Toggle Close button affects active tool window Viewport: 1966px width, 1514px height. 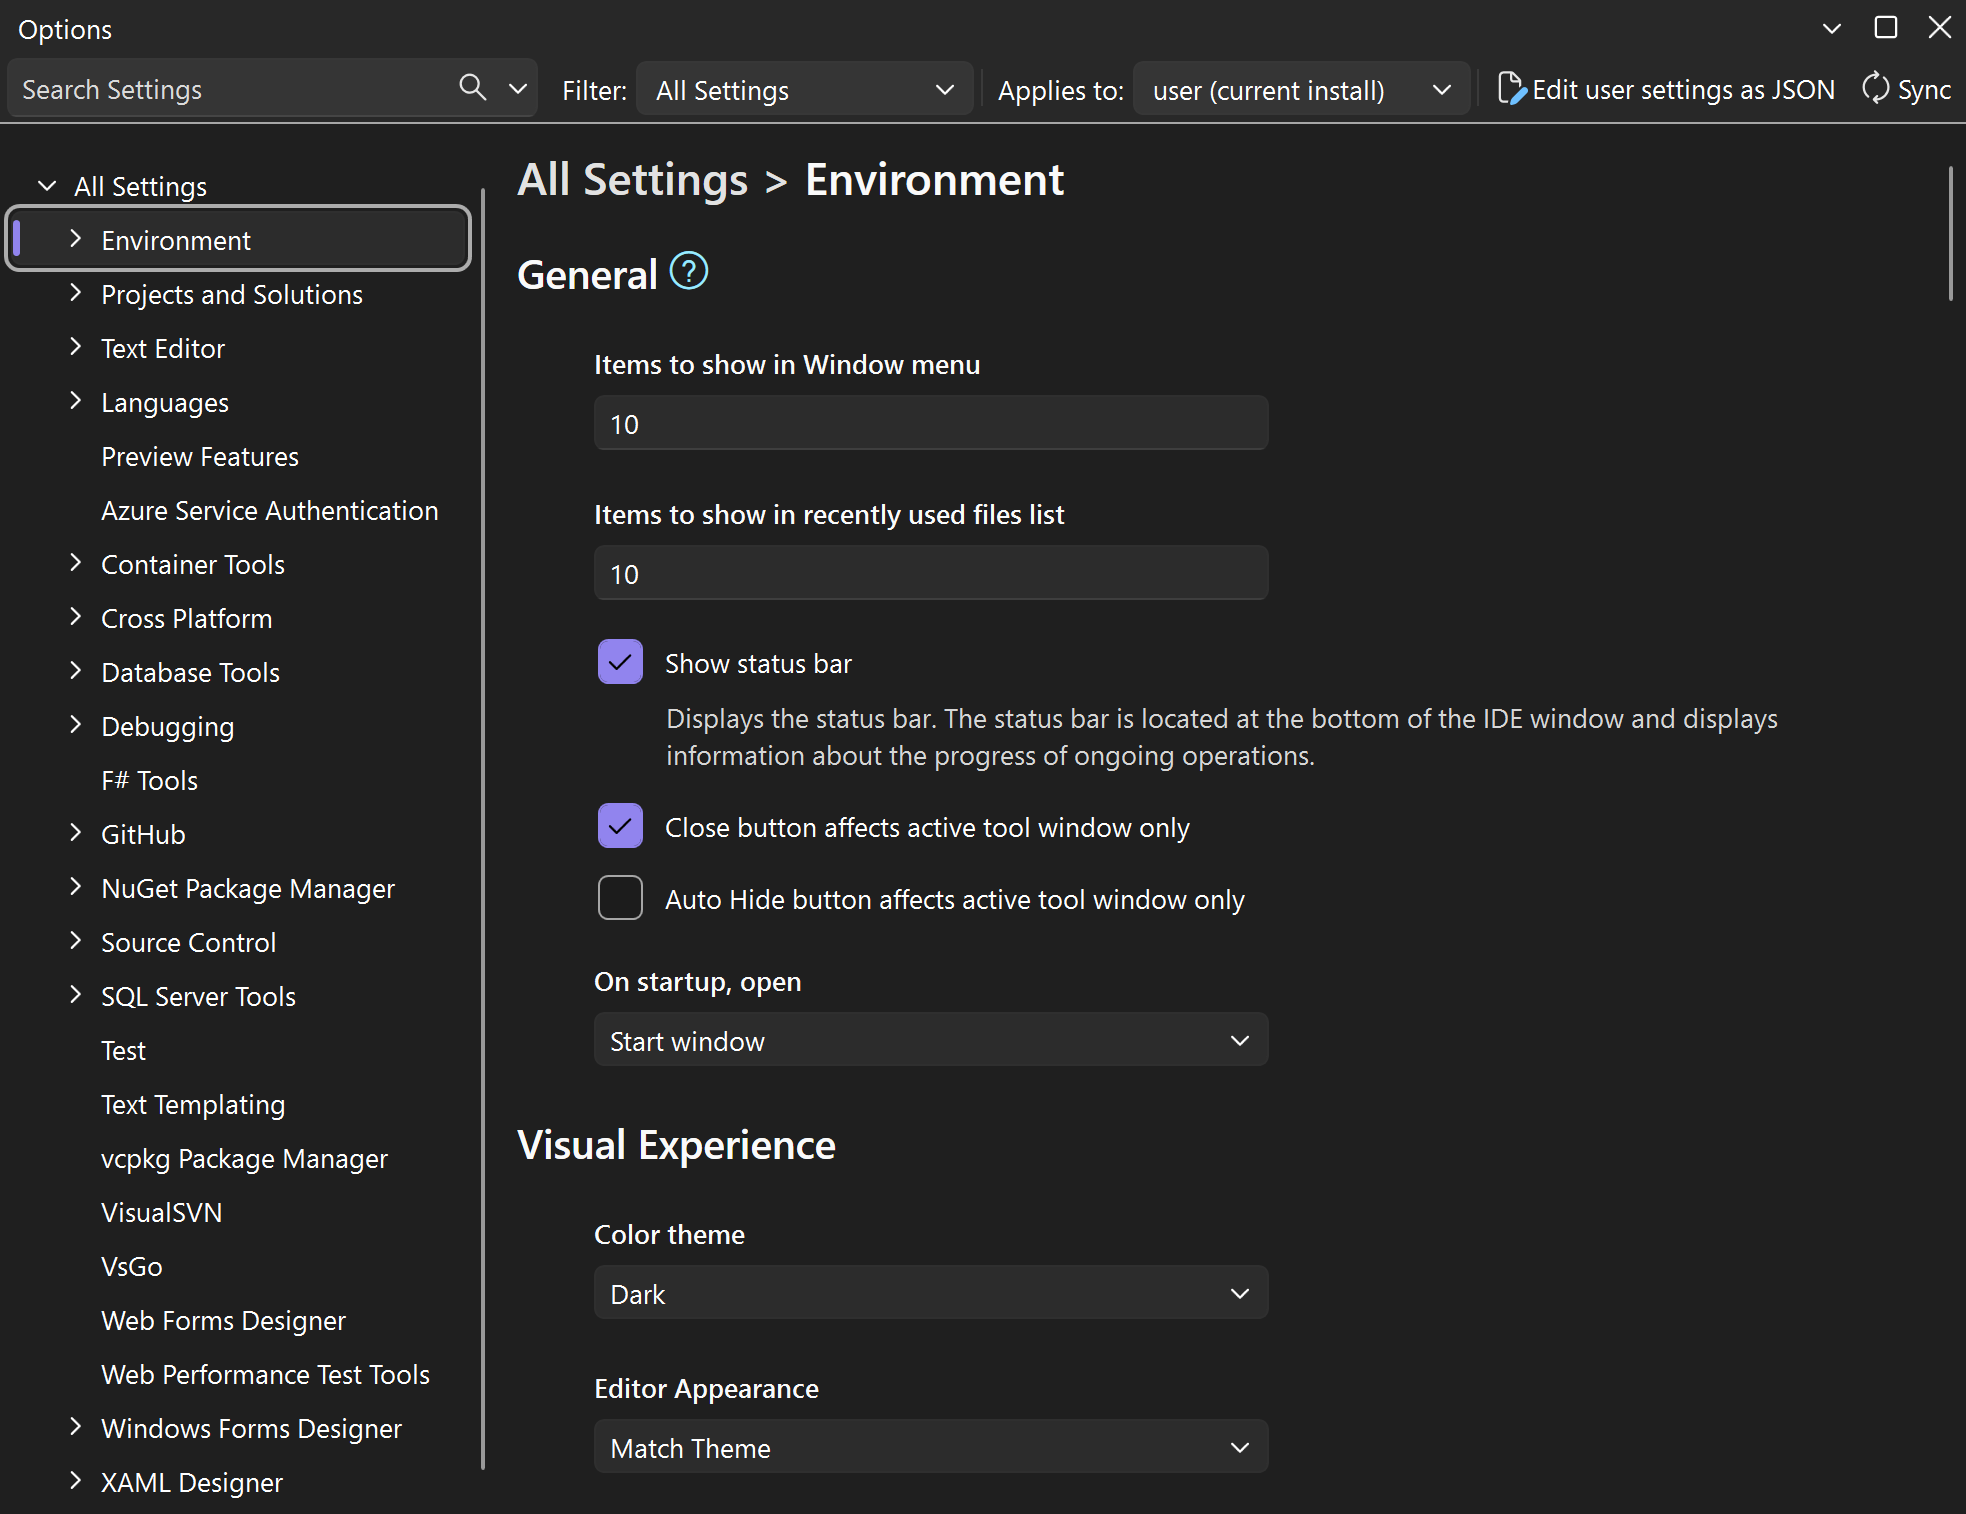pos(620,826)
